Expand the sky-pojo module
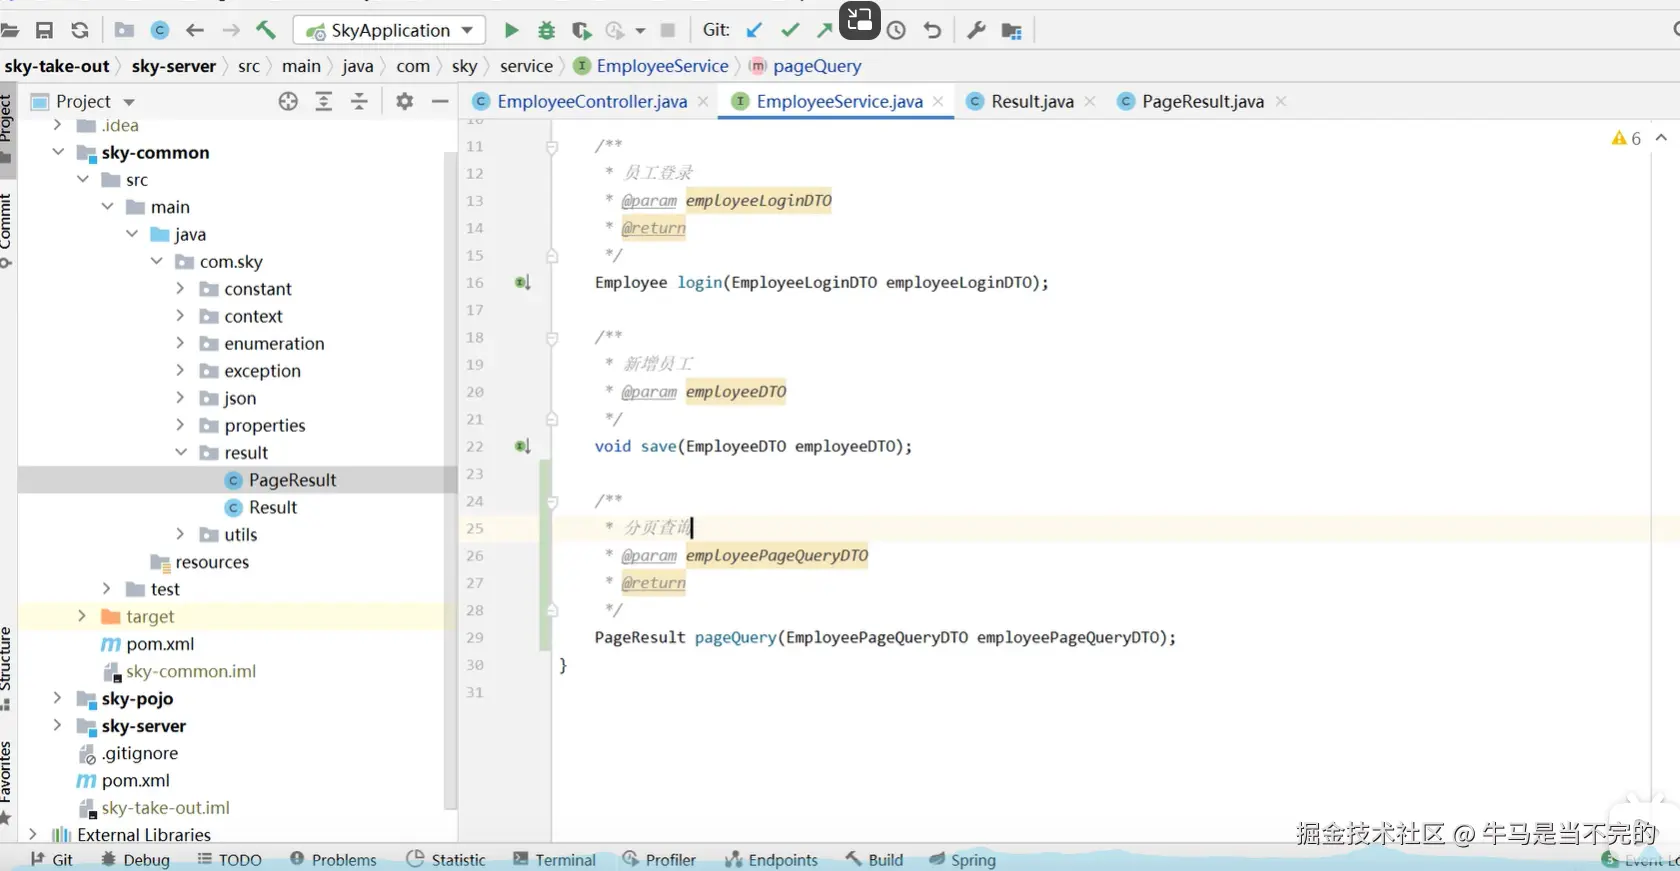Image resolution: width=1680 pixels, height=871 pixels. coord(57,698)
